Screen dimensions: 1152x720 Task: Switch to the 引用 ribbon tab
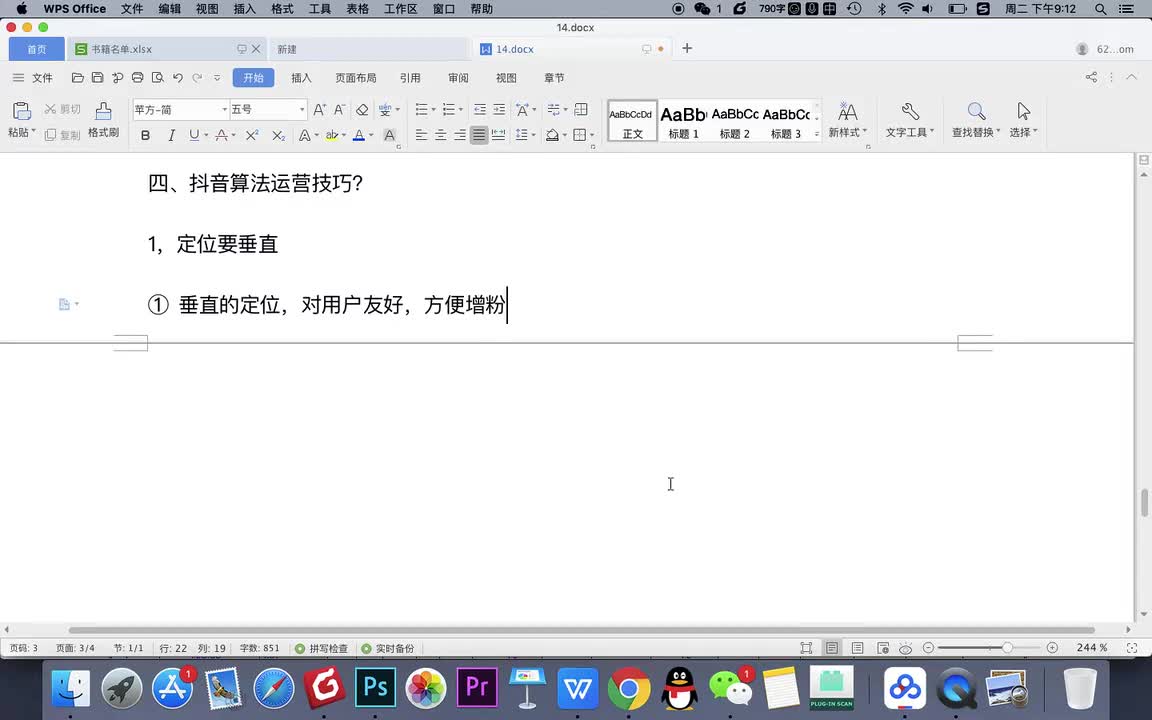click(x=410, y=78)
